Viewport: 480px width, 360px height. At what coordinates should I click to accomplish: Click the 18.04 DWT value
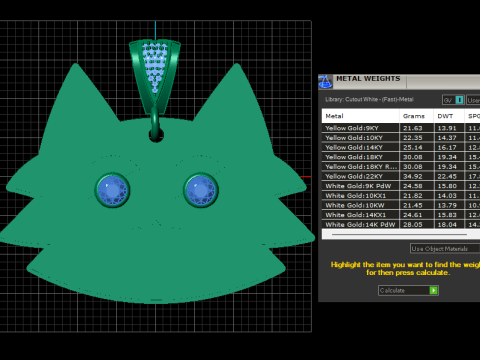(x=447, y=225)
